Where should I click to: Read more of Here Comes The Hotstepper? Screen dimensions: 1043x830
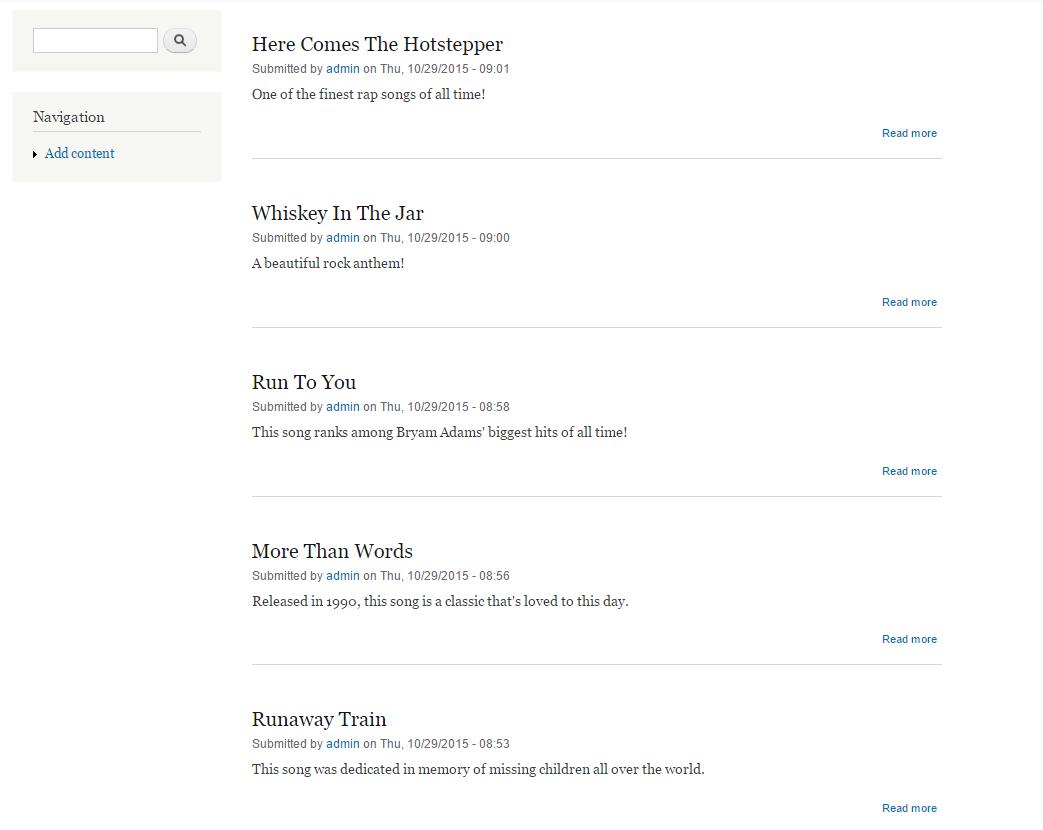(x=909, y=133)
